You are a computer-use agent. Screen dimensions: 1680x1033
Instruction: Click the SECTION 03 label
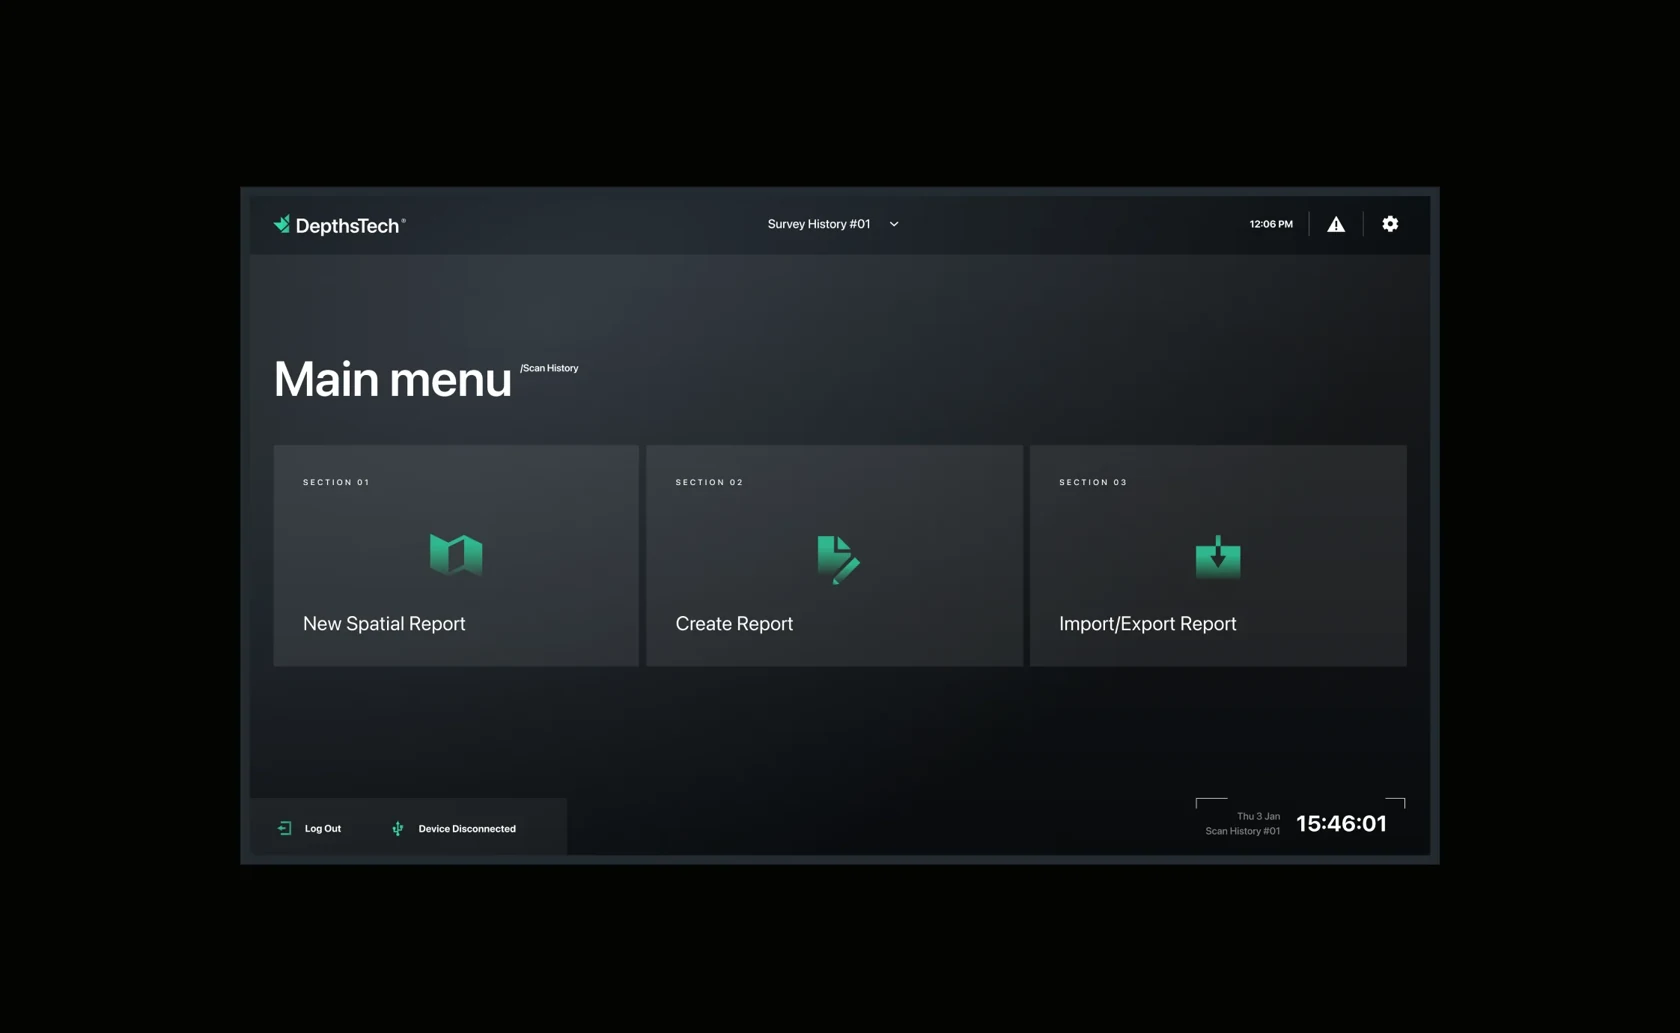coord(1093,482)
